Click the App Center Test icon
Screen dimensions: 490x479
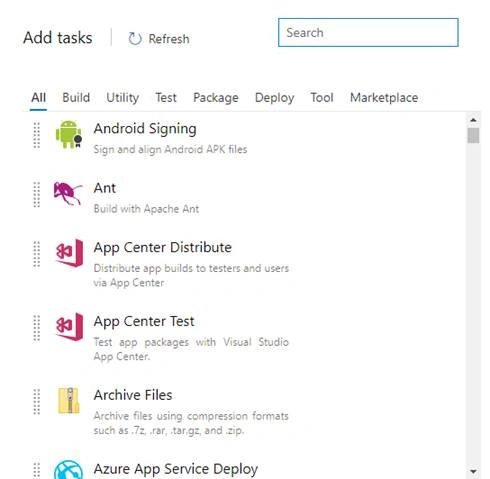[69, 327]
